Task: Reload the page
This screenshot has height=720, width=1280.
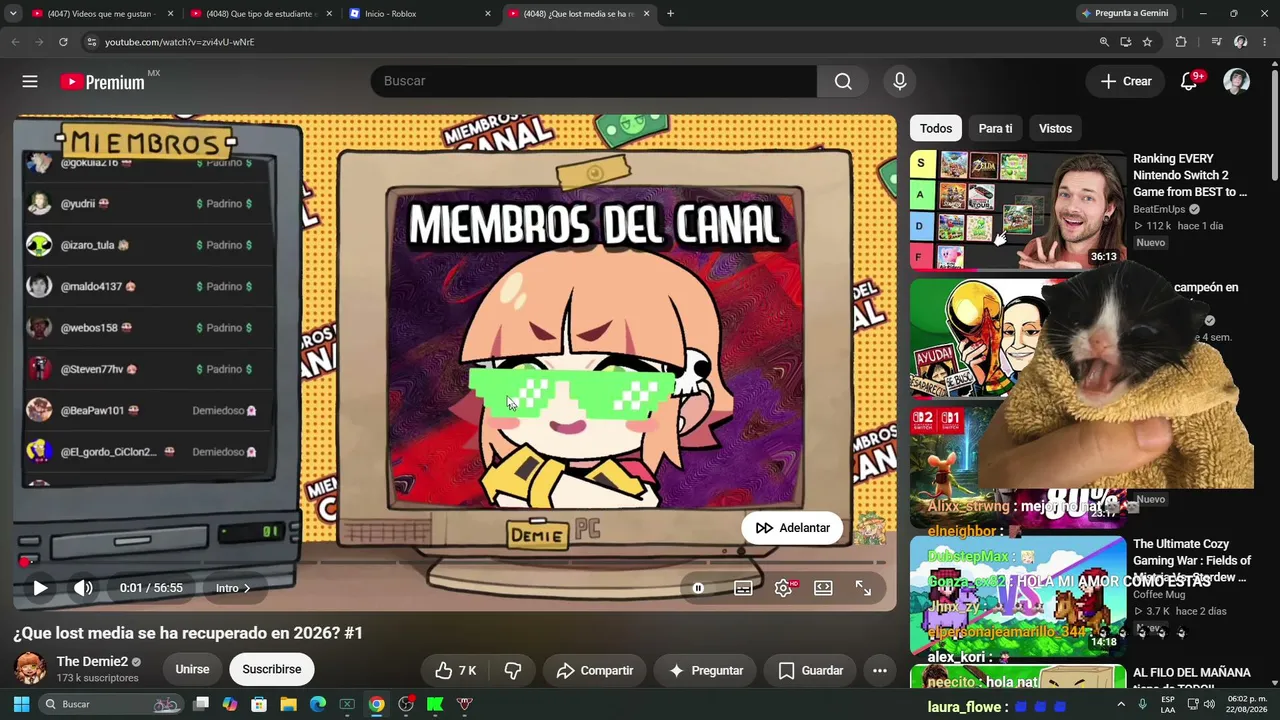Action: (x=63, y=42)
